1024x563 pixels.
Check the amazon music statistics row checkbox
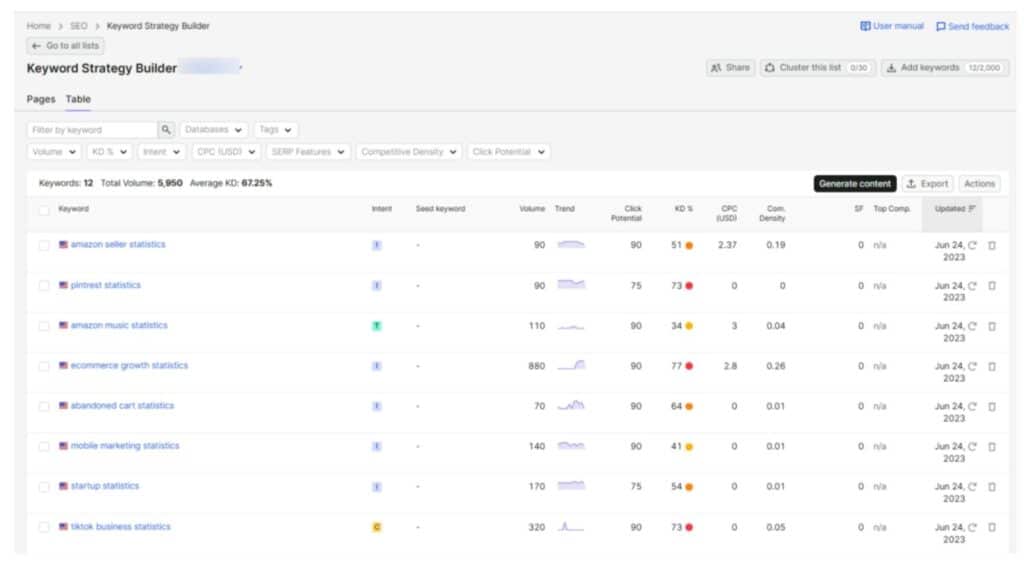(x=44, y=326)
